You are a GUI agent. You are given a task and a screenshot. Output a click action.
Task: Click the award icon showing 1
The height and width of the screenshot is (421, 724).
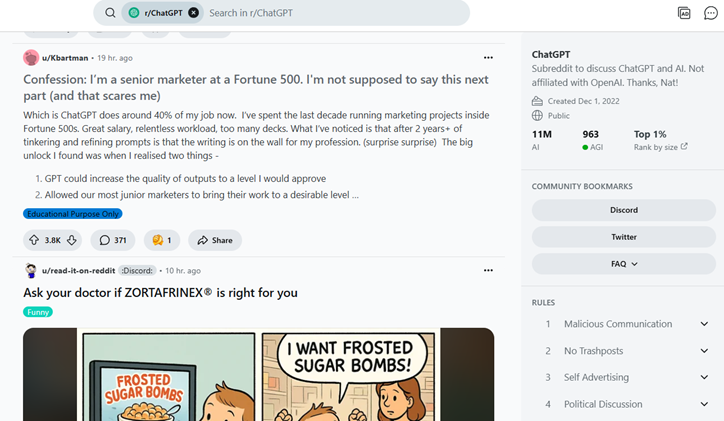tap(162, 240)
